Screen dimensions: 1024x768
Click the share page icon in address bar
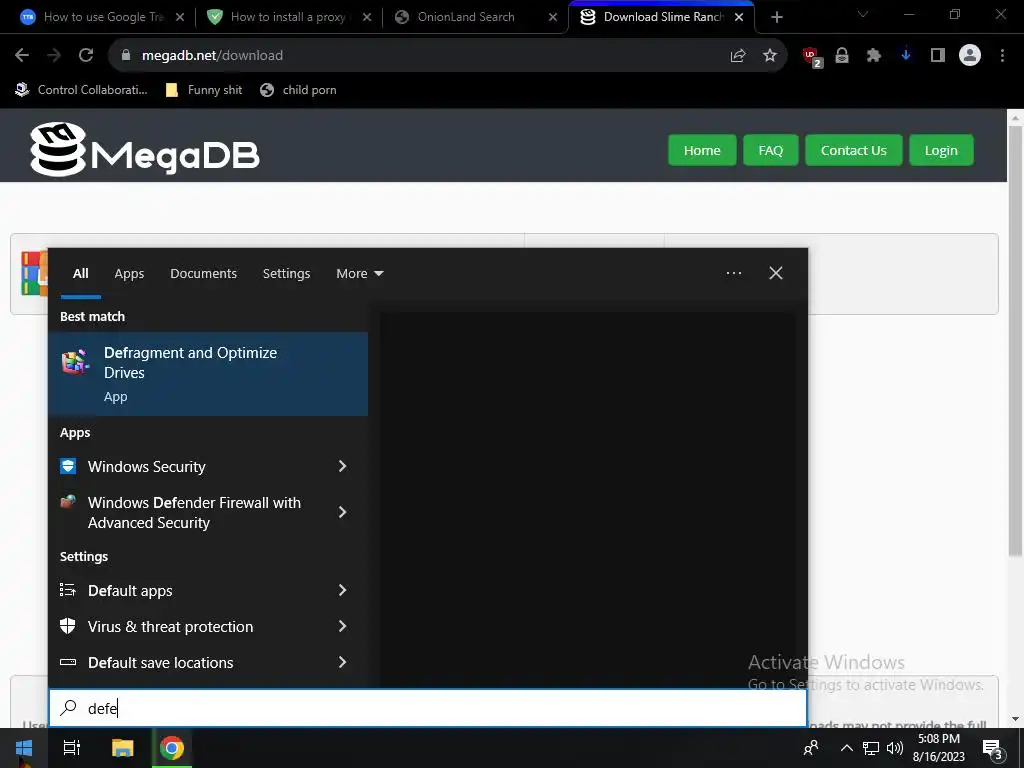(738, 56)
